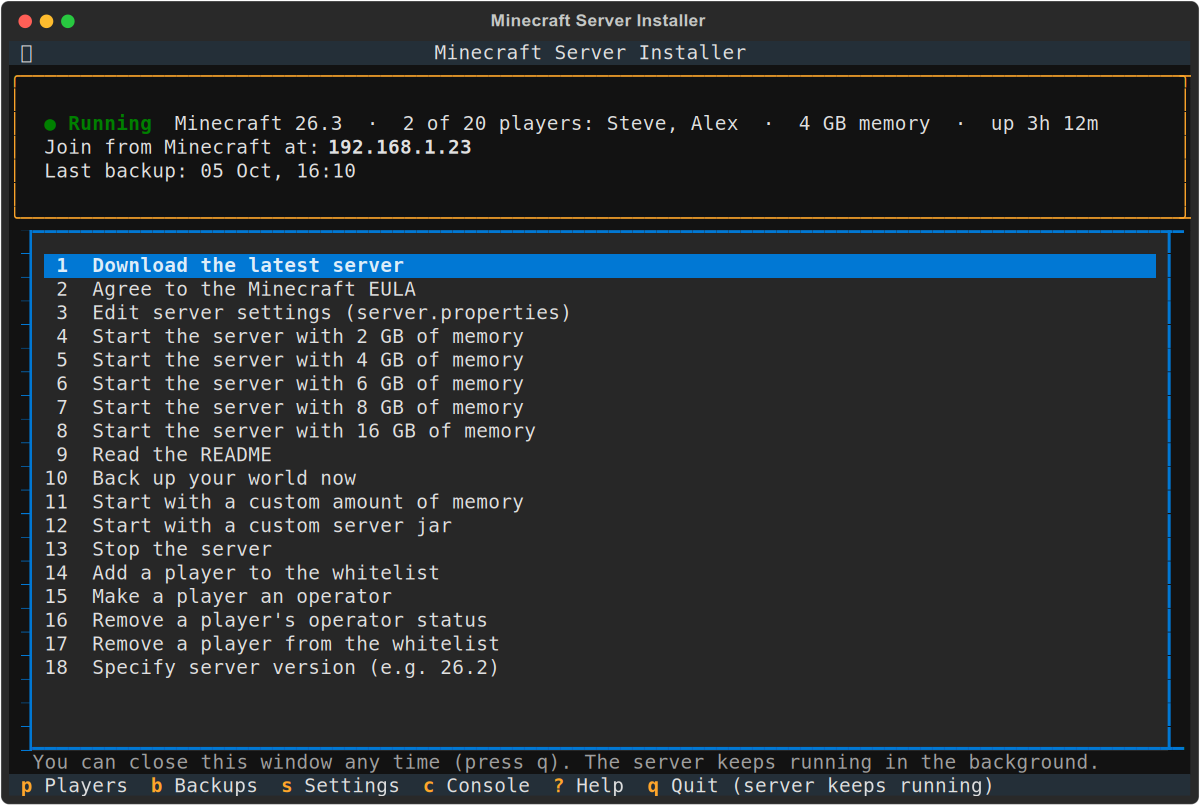Minimize the window with the yellow button
This screenshot has width=1200, height=805.
(46, 21)
